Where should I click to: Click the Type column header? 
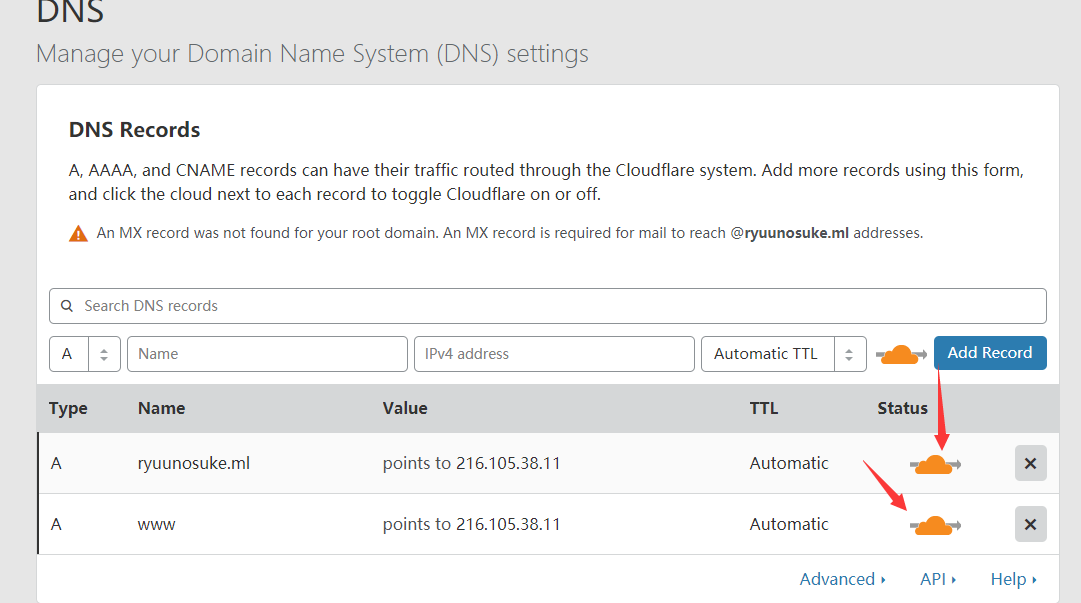coord(68,409)
